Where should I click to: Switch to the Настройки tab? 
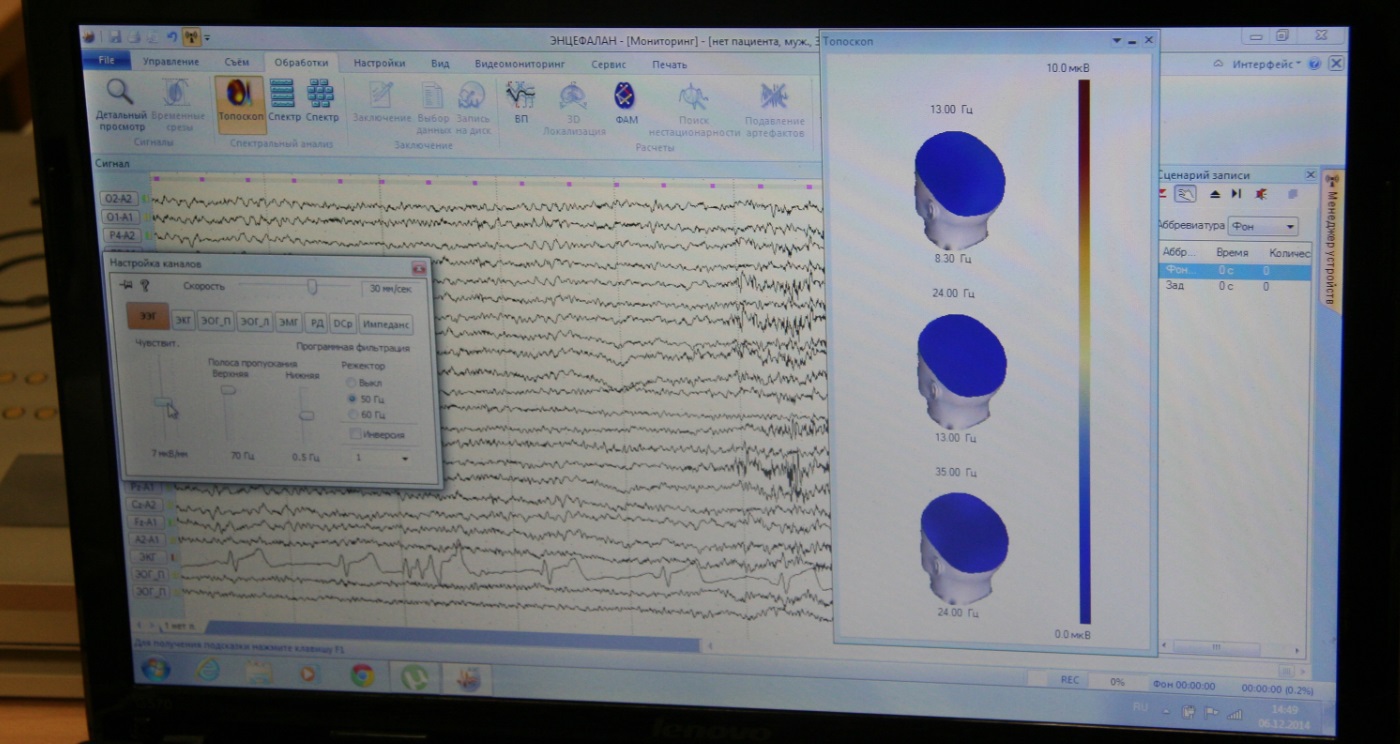click(x=379, y=63)
